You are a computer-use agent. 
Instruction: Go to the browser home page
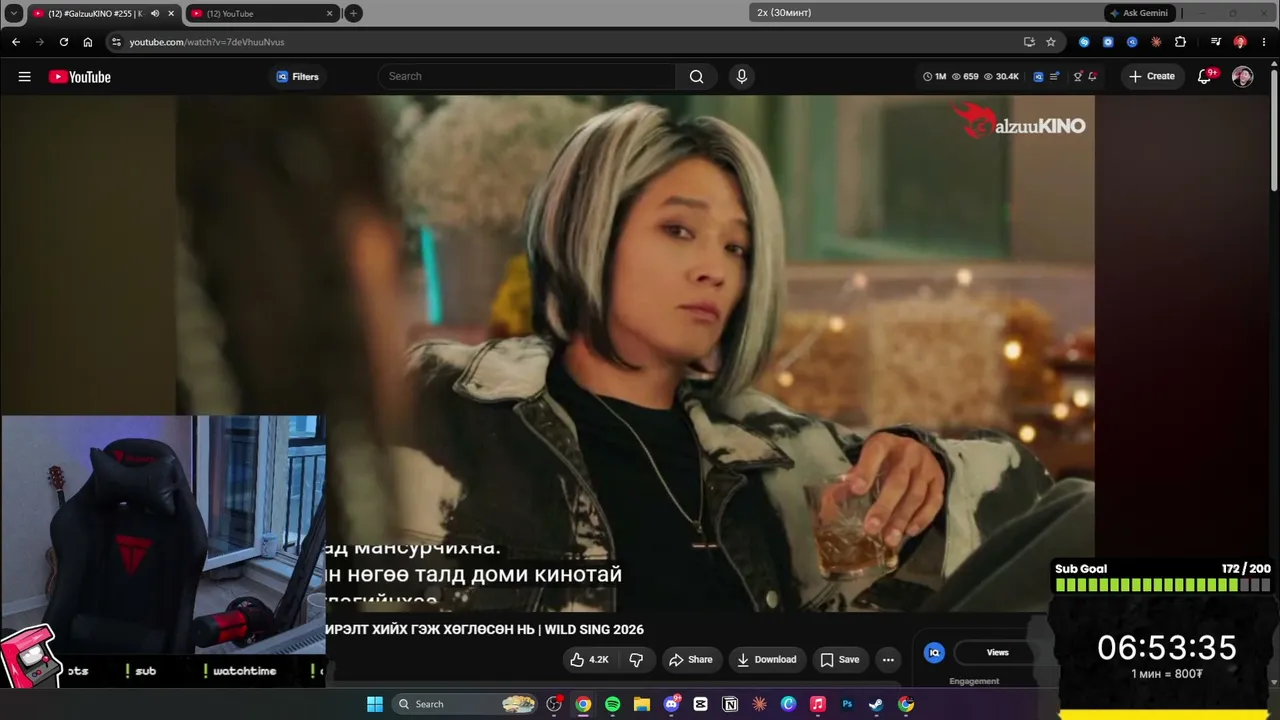pos(88,42)
